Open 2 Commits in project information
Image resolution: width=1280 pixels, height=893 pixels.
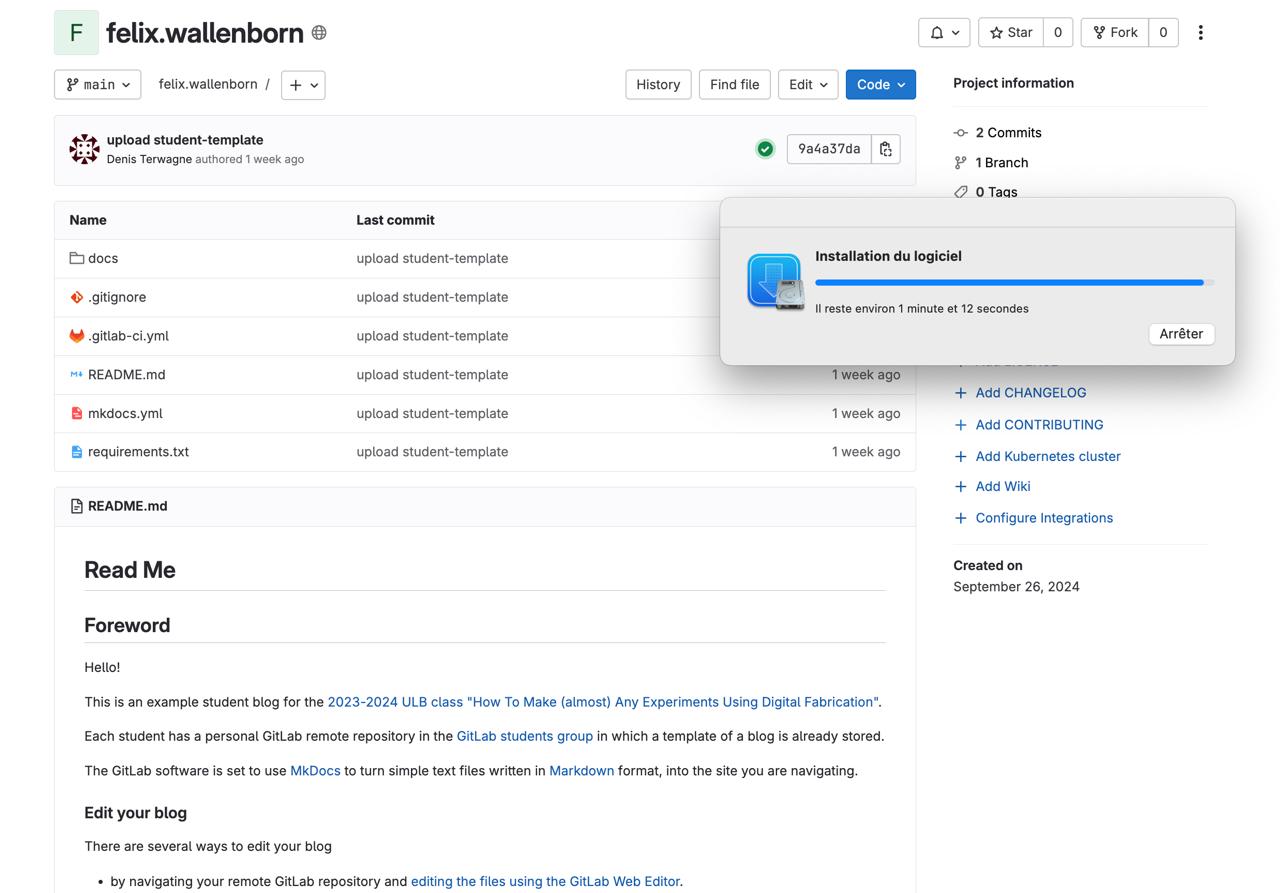[1008, 132]
